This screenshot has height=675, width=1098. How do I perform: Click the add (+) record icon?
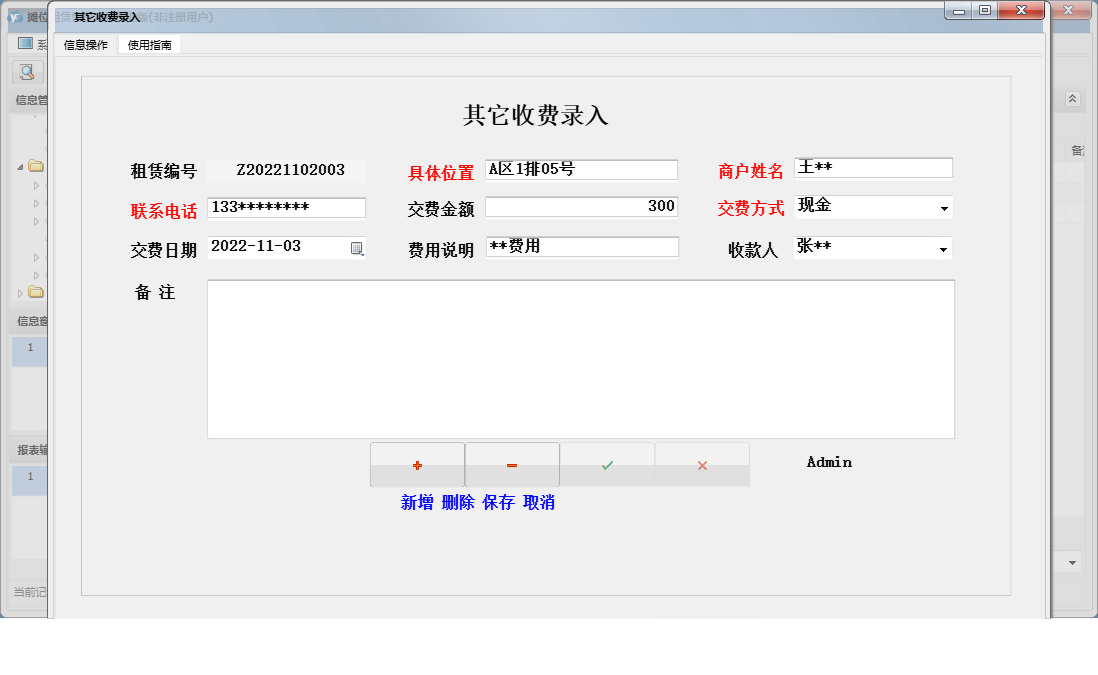coord(418,463)
